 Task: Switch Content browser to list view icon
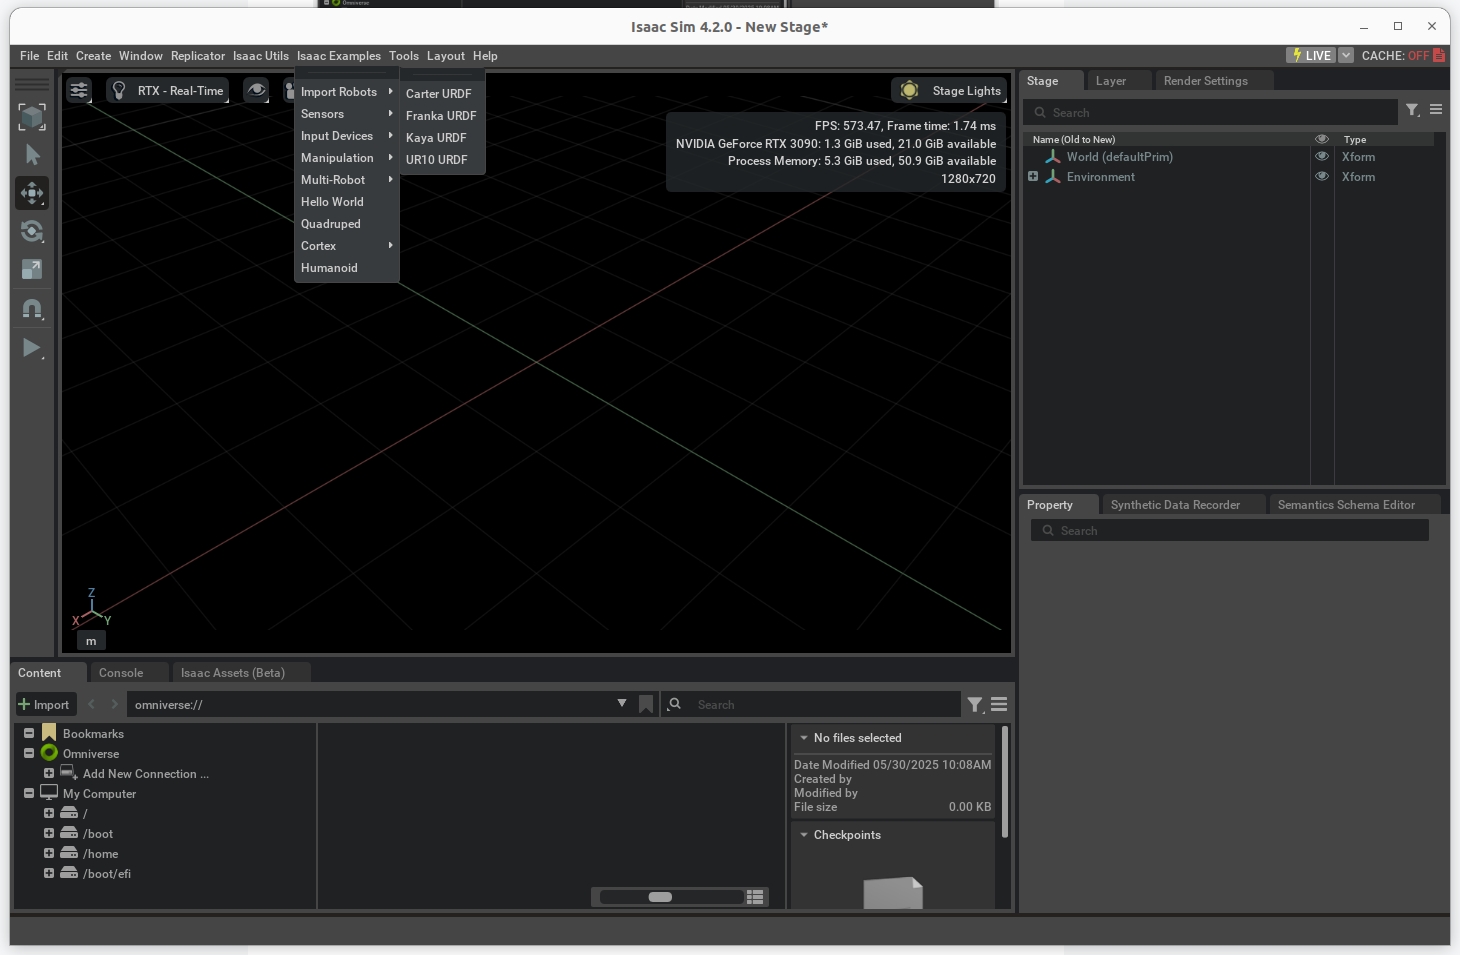(x=755, y=897)
